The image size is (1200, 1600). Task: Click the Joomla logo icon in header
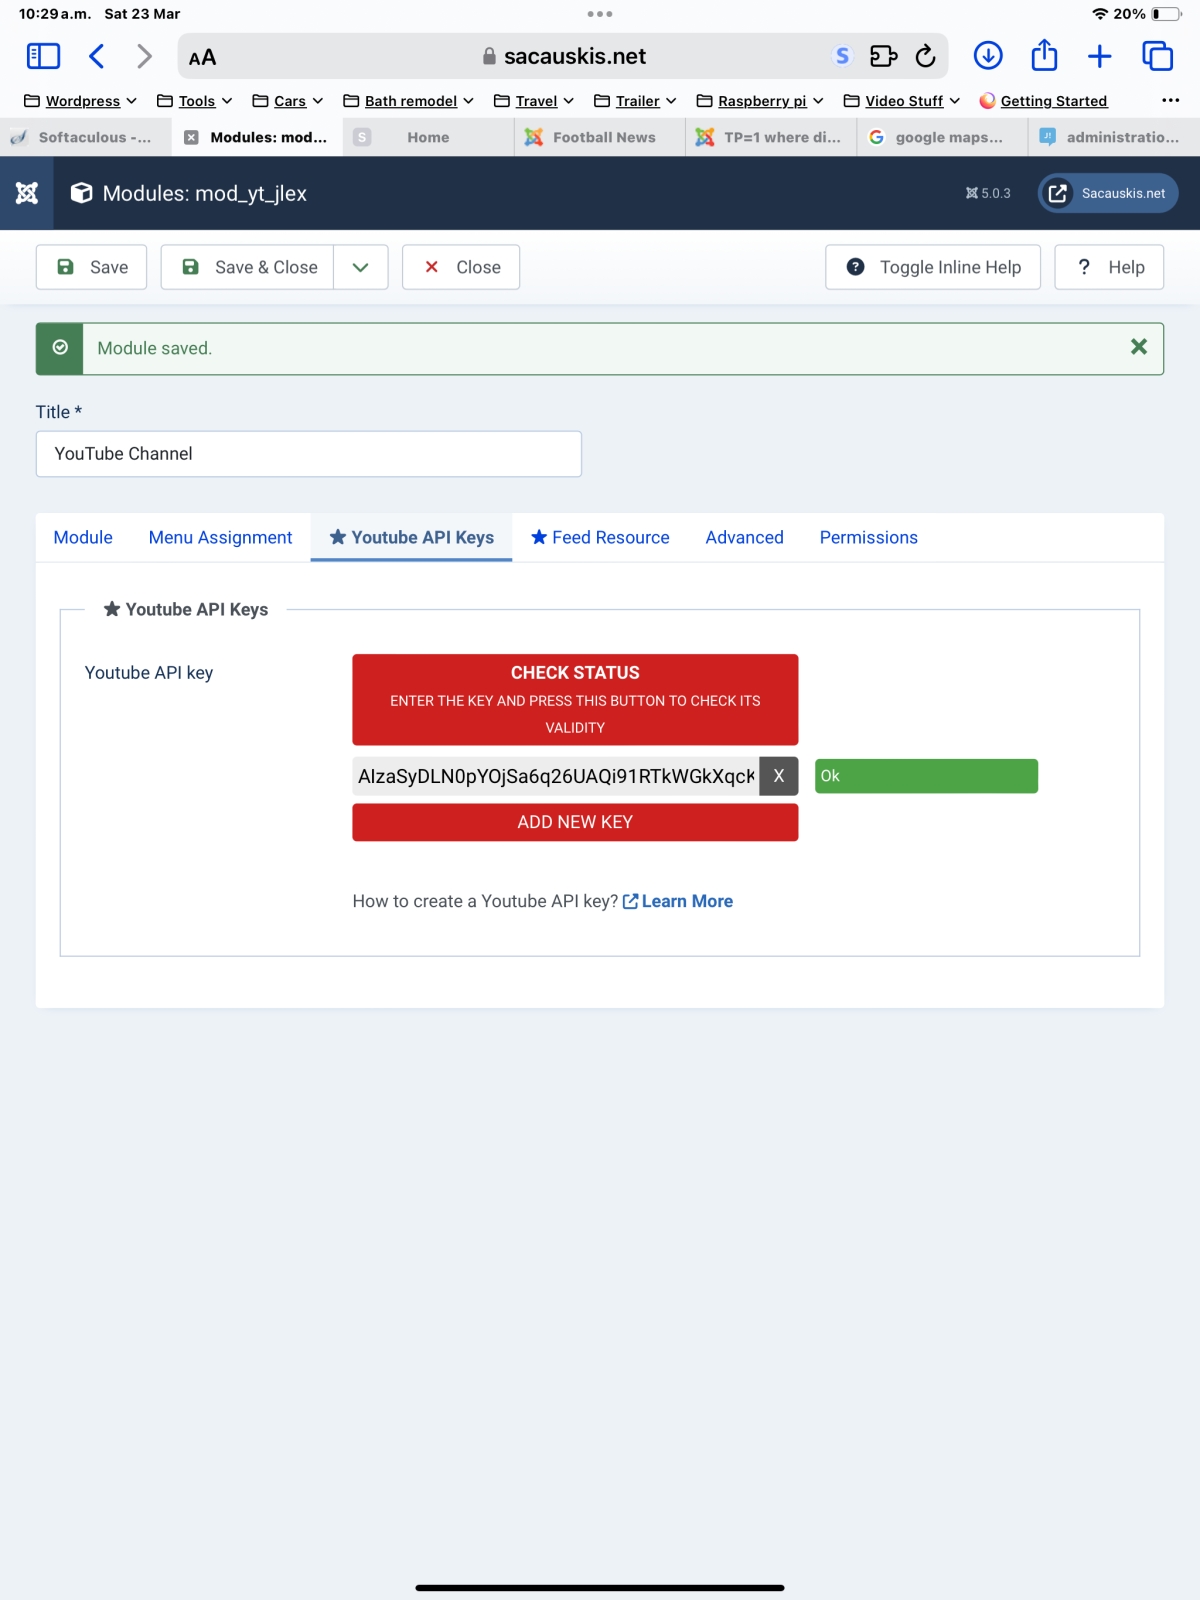[27, 193]
